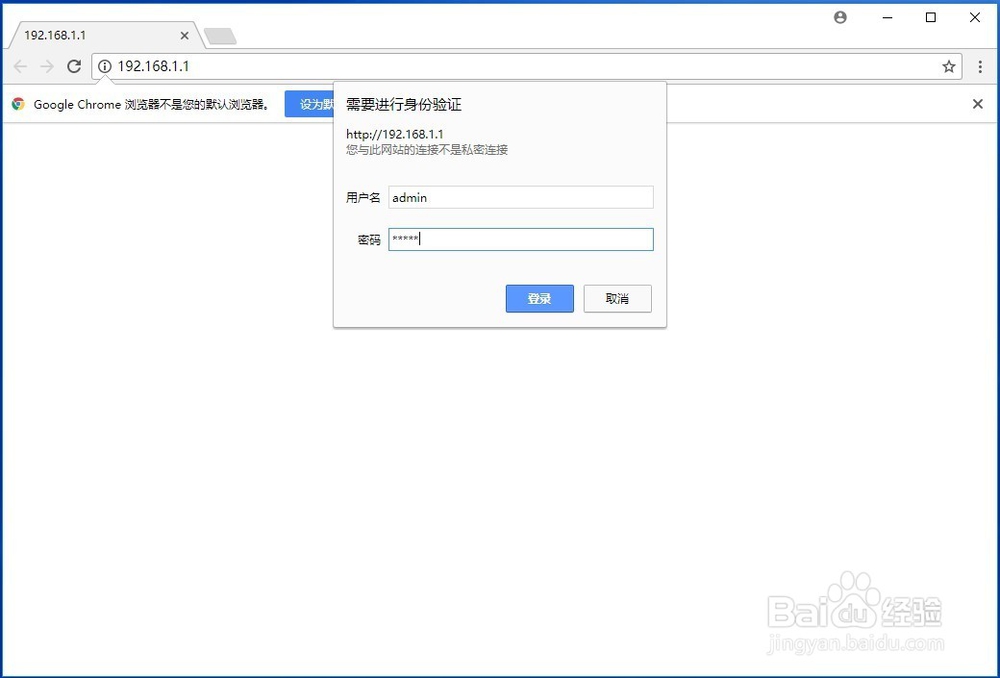
Task: Click the browser forward arrow
Action: tap(47, 66)
